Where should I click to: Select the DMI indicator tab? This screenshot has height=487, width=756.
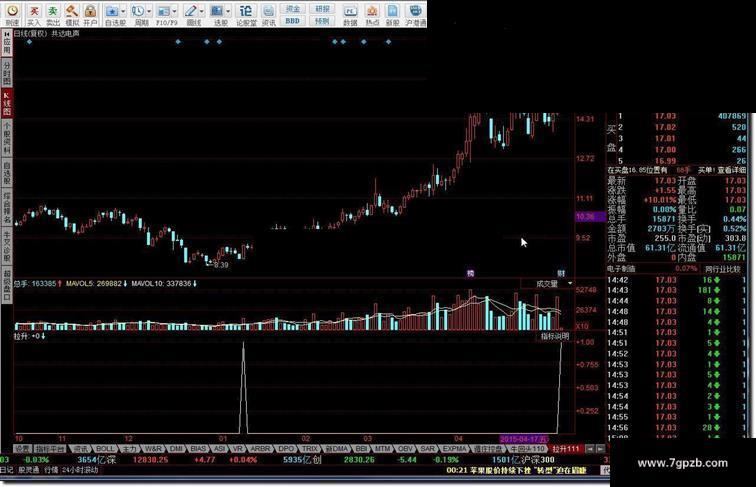pyautogui.click(x=176, y=449)
